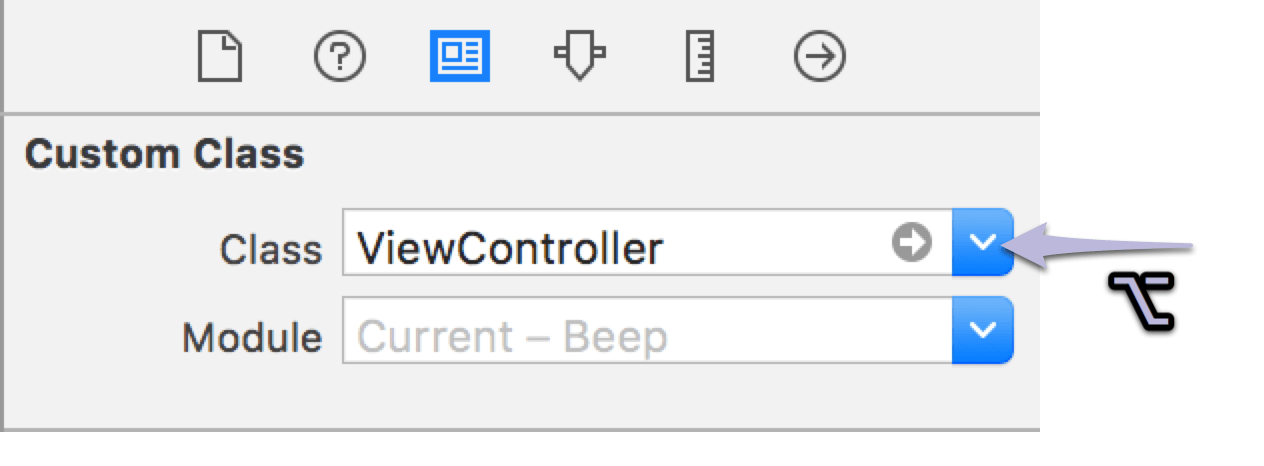The width and height of the screenshot is (1264, 466).
Task: Click the Class field label
Action: (271, 250)
